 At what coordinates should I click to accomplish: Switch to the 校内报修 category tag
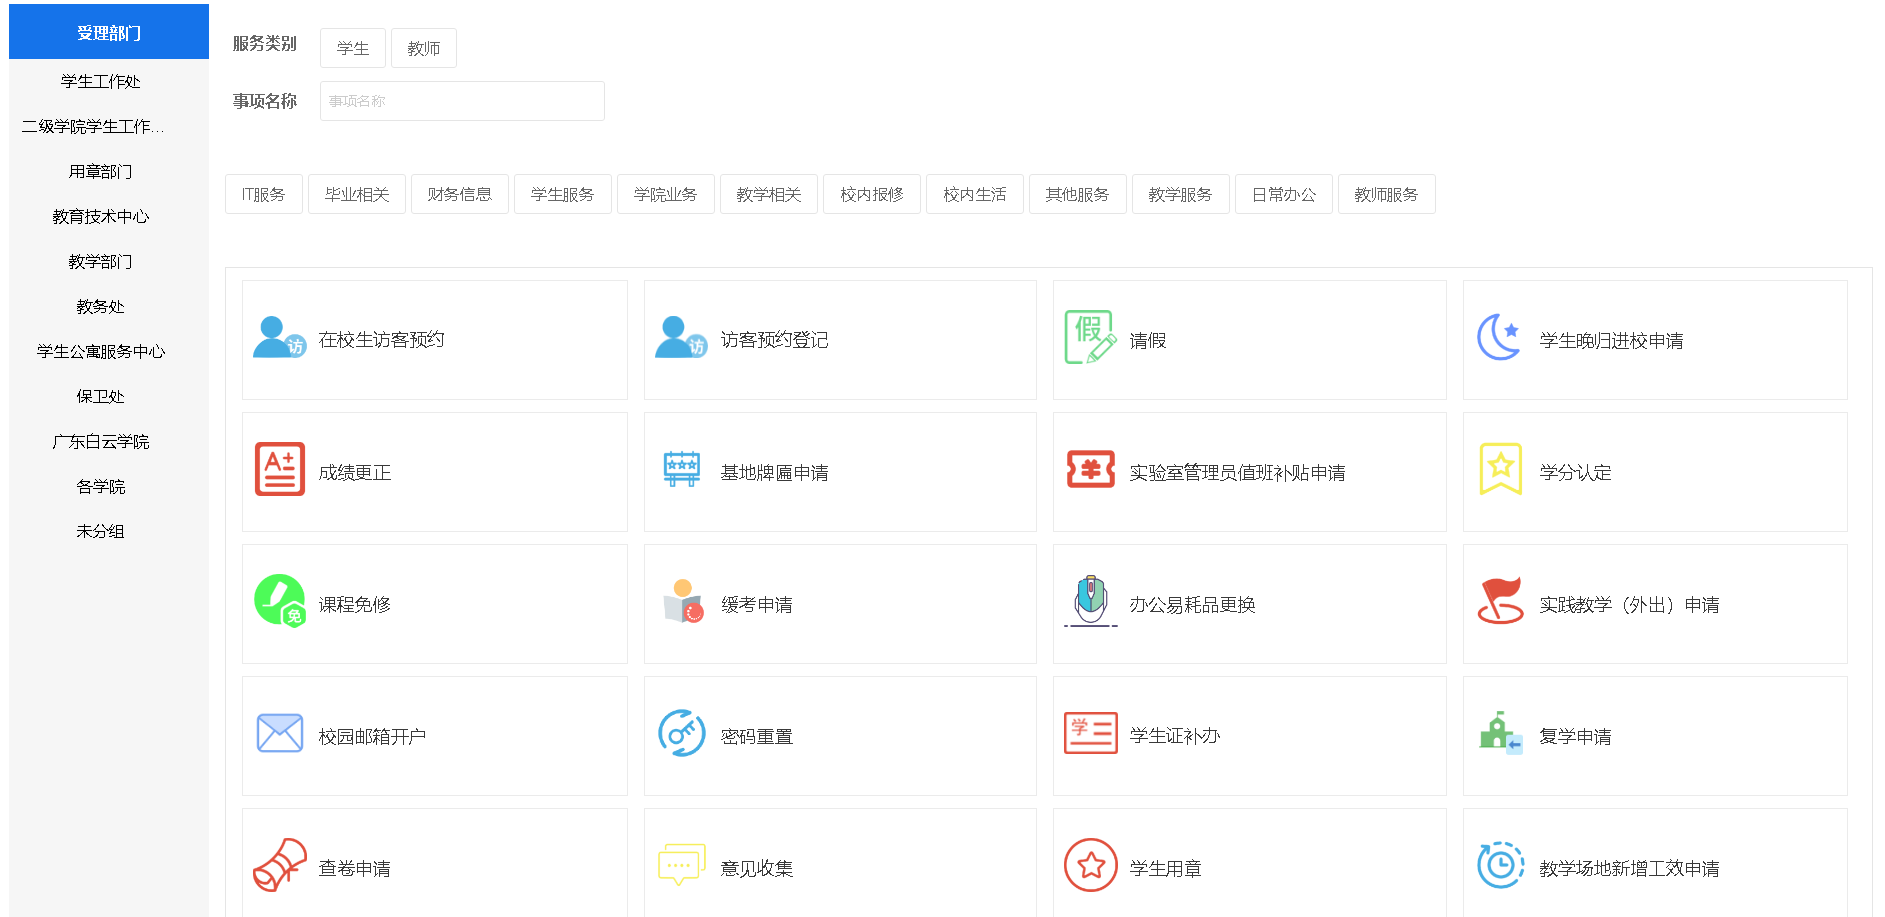pyautogui.click(x=871, y=194)
